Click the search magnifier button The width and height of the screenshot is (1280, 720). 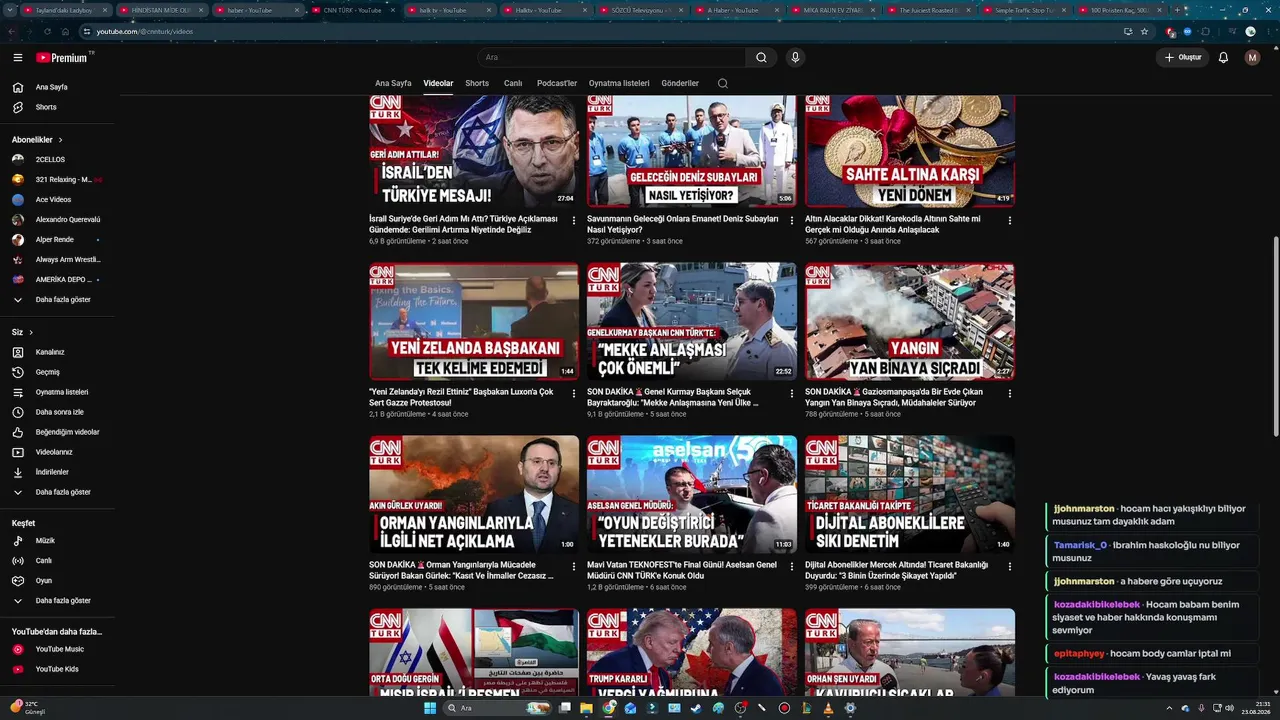point(761,58)
